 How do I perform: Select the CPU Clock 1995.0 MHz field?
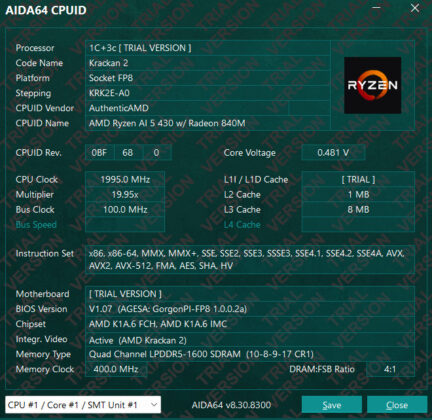pos(125,179)
